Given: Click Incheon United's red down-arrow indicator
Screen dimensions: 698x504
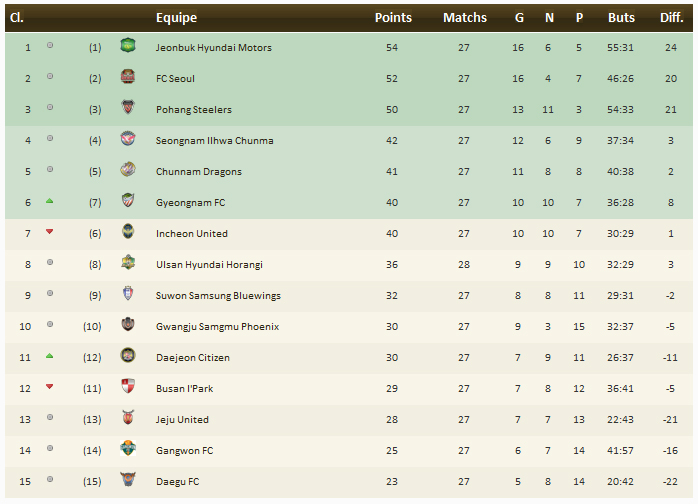Looking at the screenshot, I should [50, 233].
